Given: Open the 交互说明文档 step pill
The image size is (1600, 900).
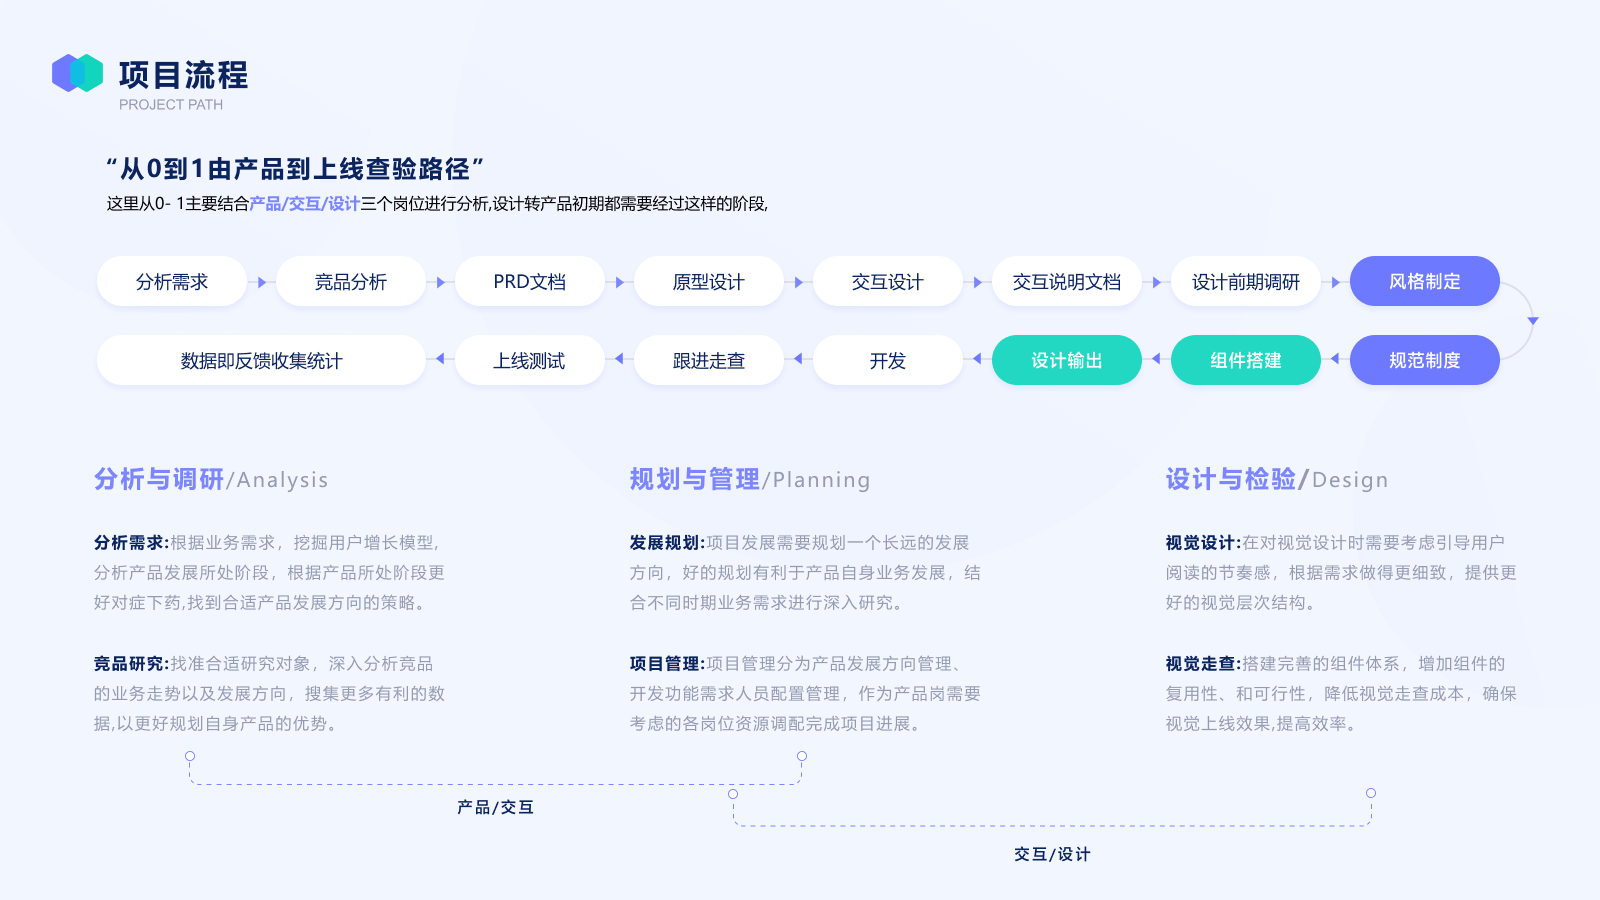Looking at the screenshot, I should [1067, 281].
